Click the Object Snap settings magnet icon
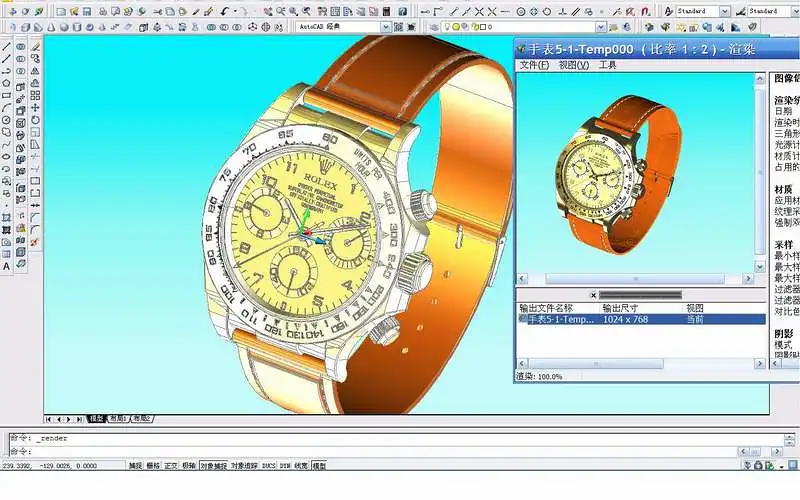The height and width of the screenshot is (500, 800). [x=645, y=11]
